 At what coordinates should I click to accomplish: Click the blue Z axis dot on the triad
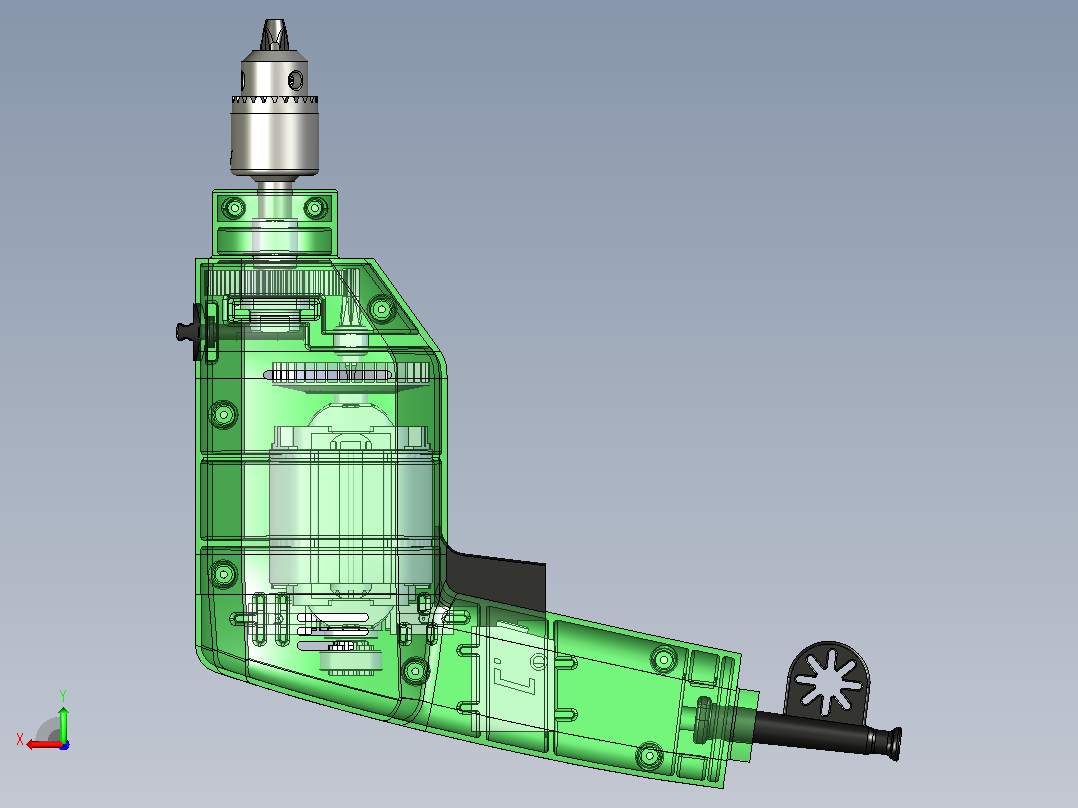pos(64,745)
